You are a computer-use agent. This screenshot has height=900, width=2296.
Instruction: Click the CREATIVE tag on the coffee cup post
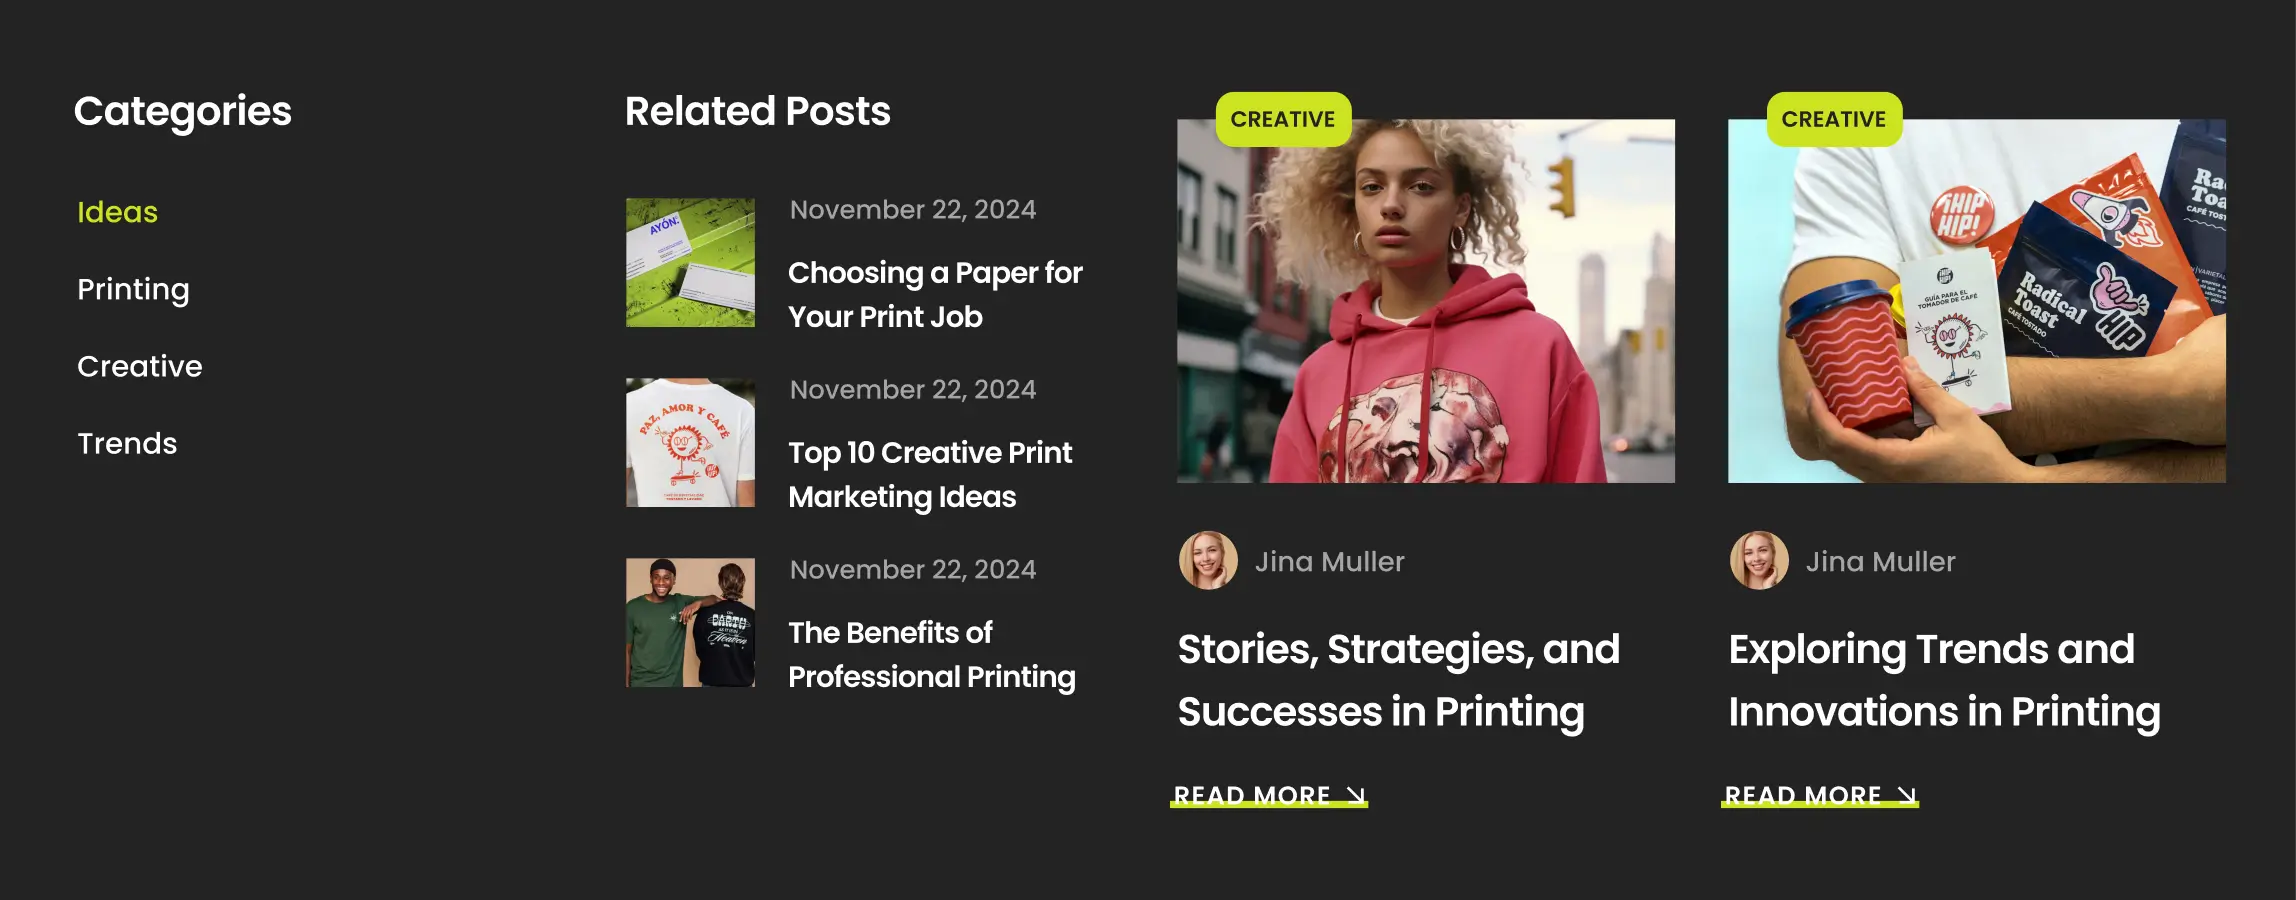click(x=1833, y=119)
